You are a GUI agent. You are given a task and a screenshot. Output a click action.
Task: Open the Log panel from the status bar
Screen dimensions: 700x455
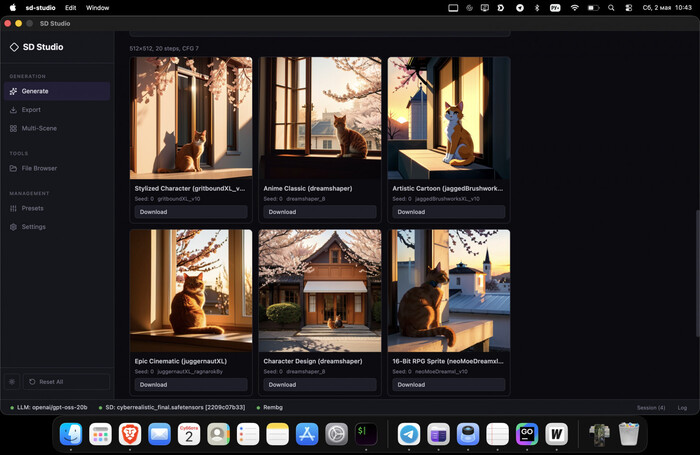tap(682, 408)
